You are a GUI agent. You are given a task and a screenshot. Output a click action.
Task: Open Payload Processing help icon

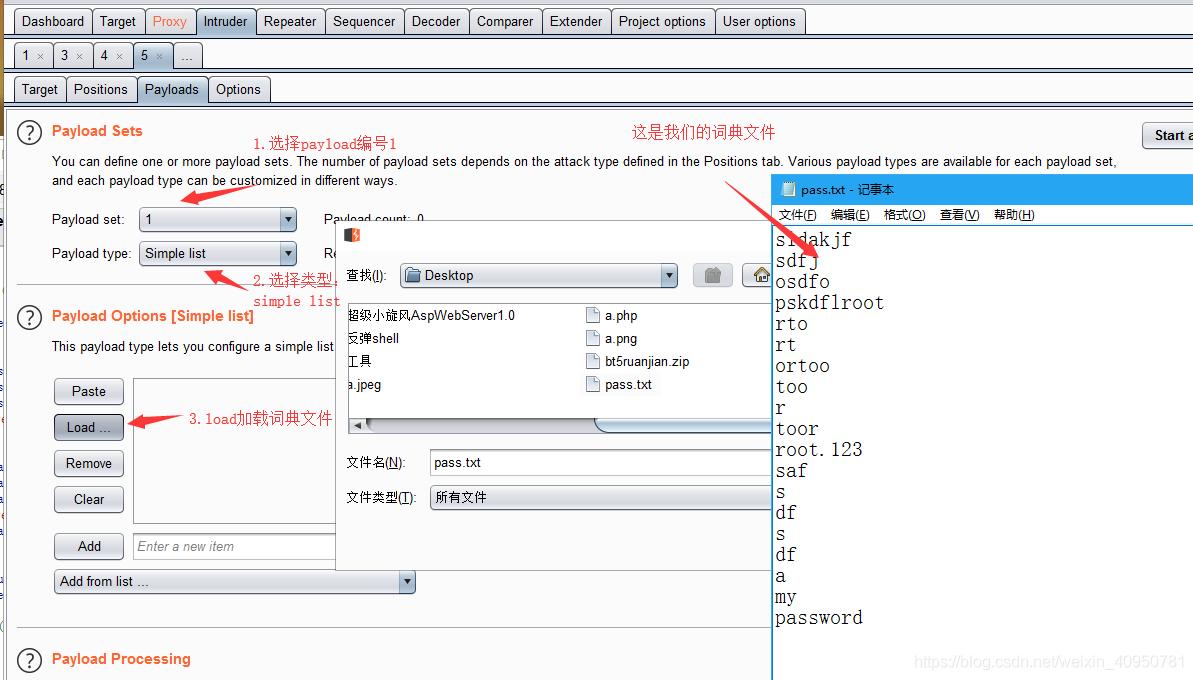click(29, 661)
